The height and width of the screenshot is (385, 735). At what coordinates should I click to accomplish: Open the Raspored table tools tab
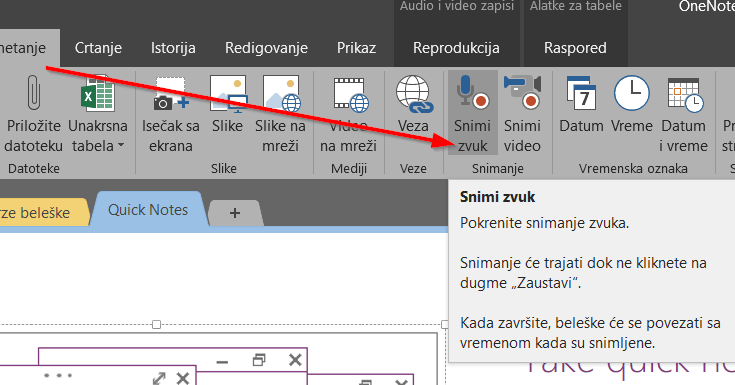575,48
